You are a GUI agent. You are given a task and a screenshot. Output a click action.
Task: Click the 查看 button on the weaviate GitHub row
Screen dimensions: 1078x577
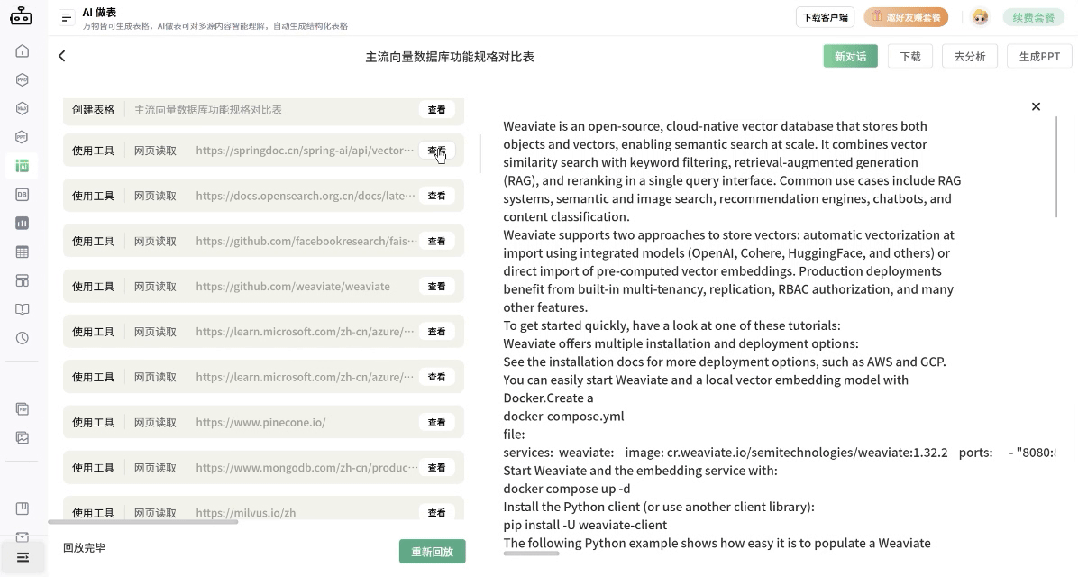tap(437, 286)
